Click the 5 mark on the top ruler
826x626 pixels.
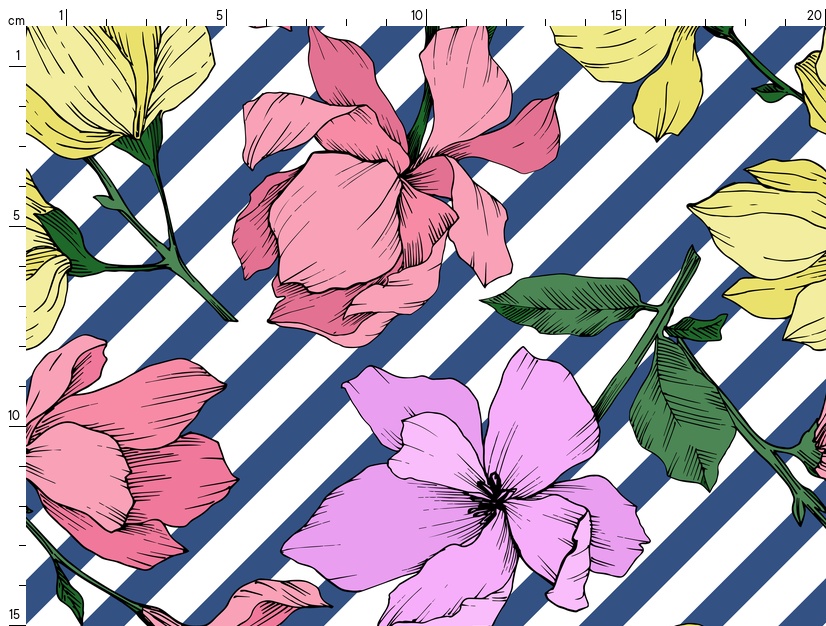pos(220,15)
